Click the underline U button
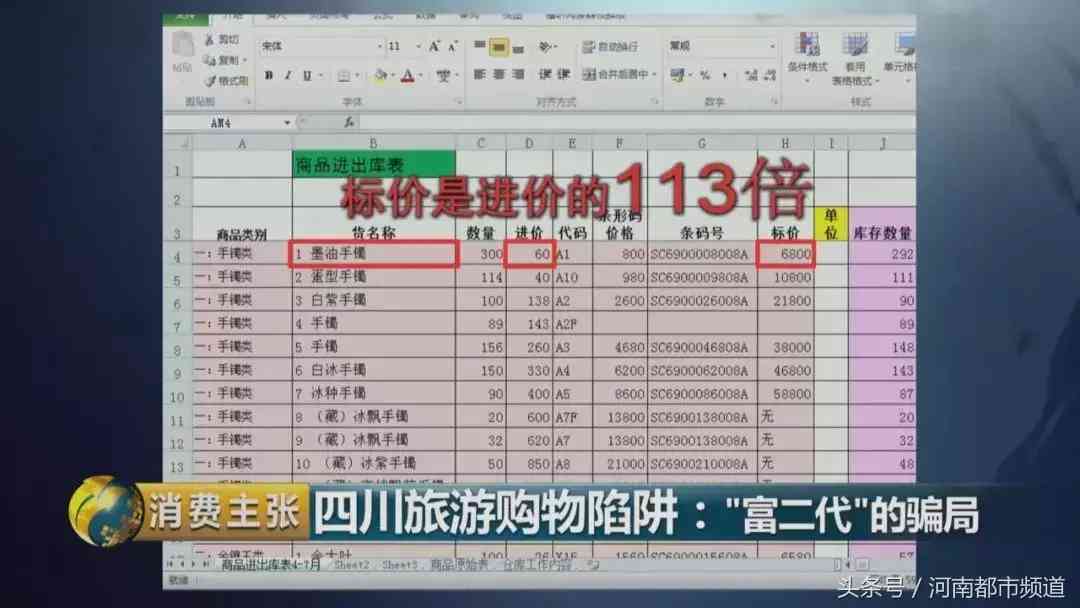 307,76
